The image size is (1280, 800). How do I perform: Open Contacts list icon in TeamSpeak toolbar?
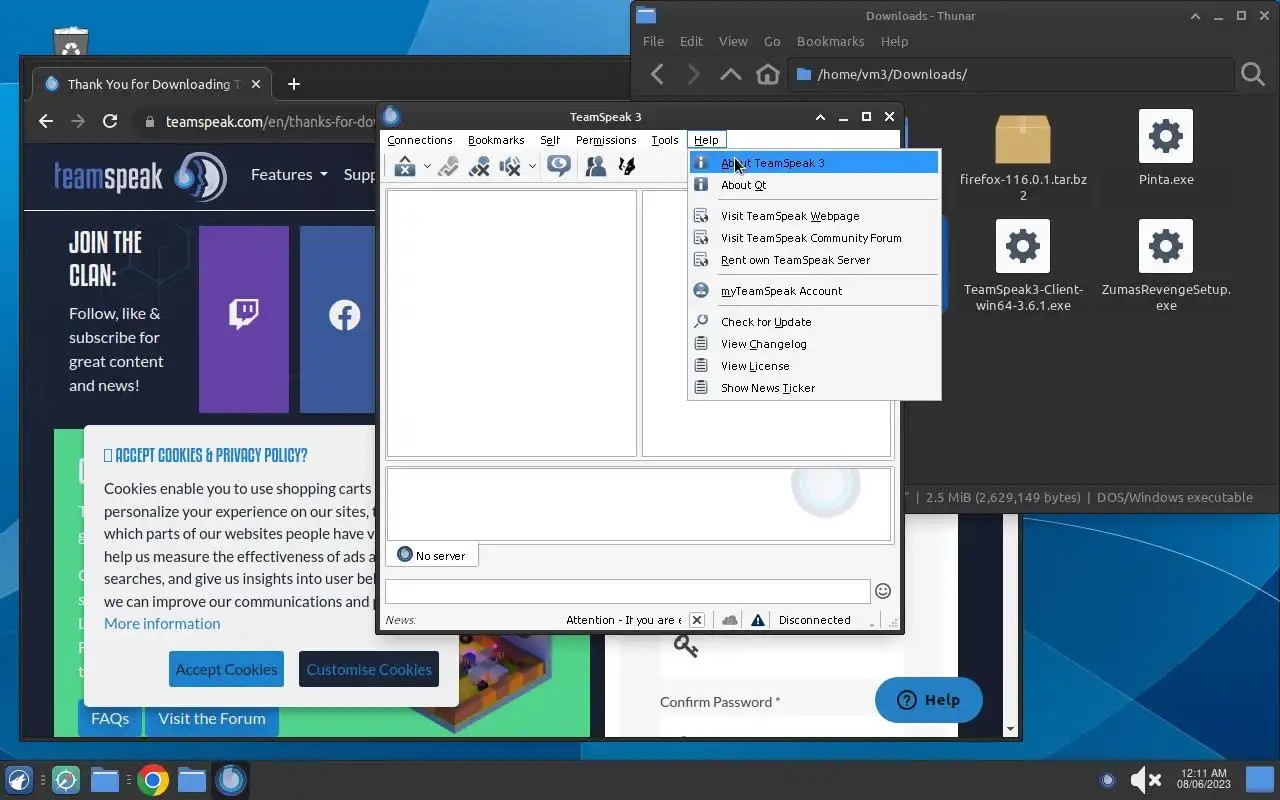596,167
